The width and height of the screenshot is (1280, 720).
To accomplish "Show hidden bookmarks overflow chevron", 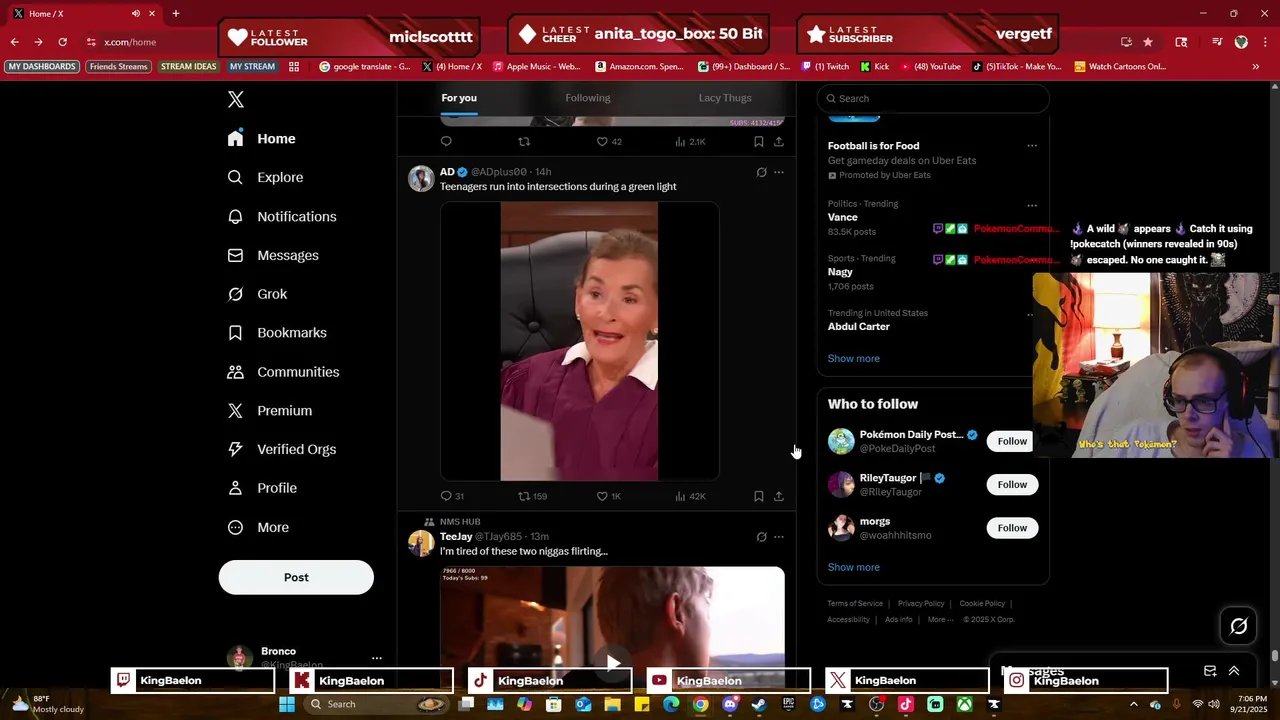I will point(1256,67).
